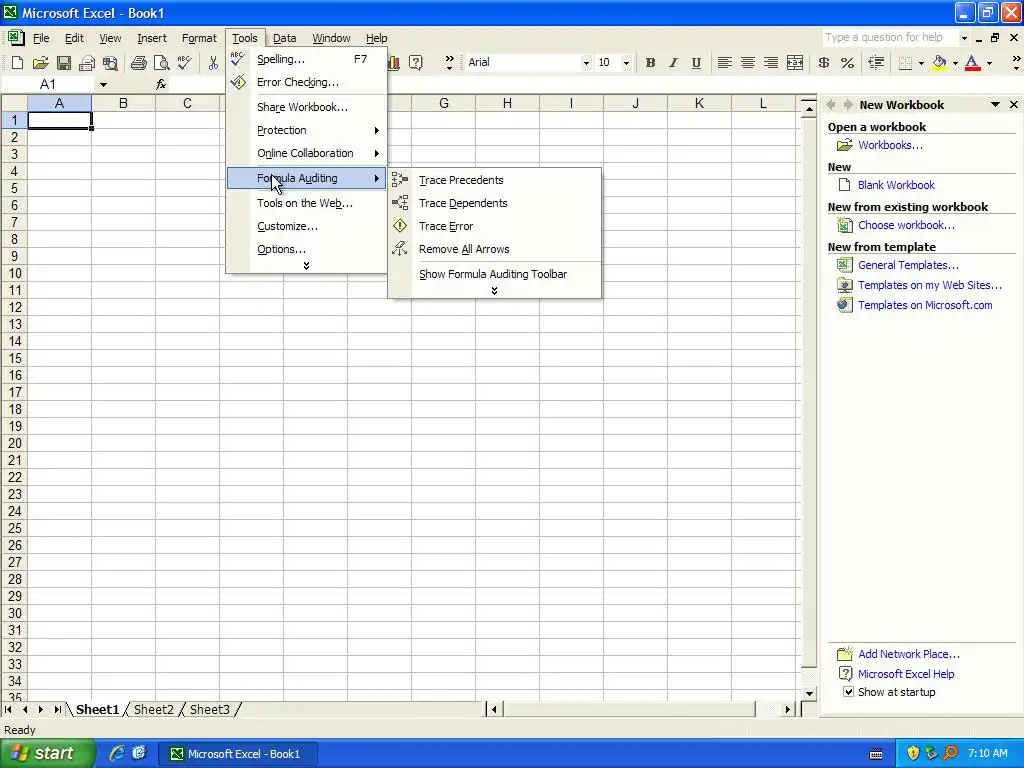Uncheck the Show at startup checkbox
This screenshot has width=1024, height=768.
click(x=848, y=692)
